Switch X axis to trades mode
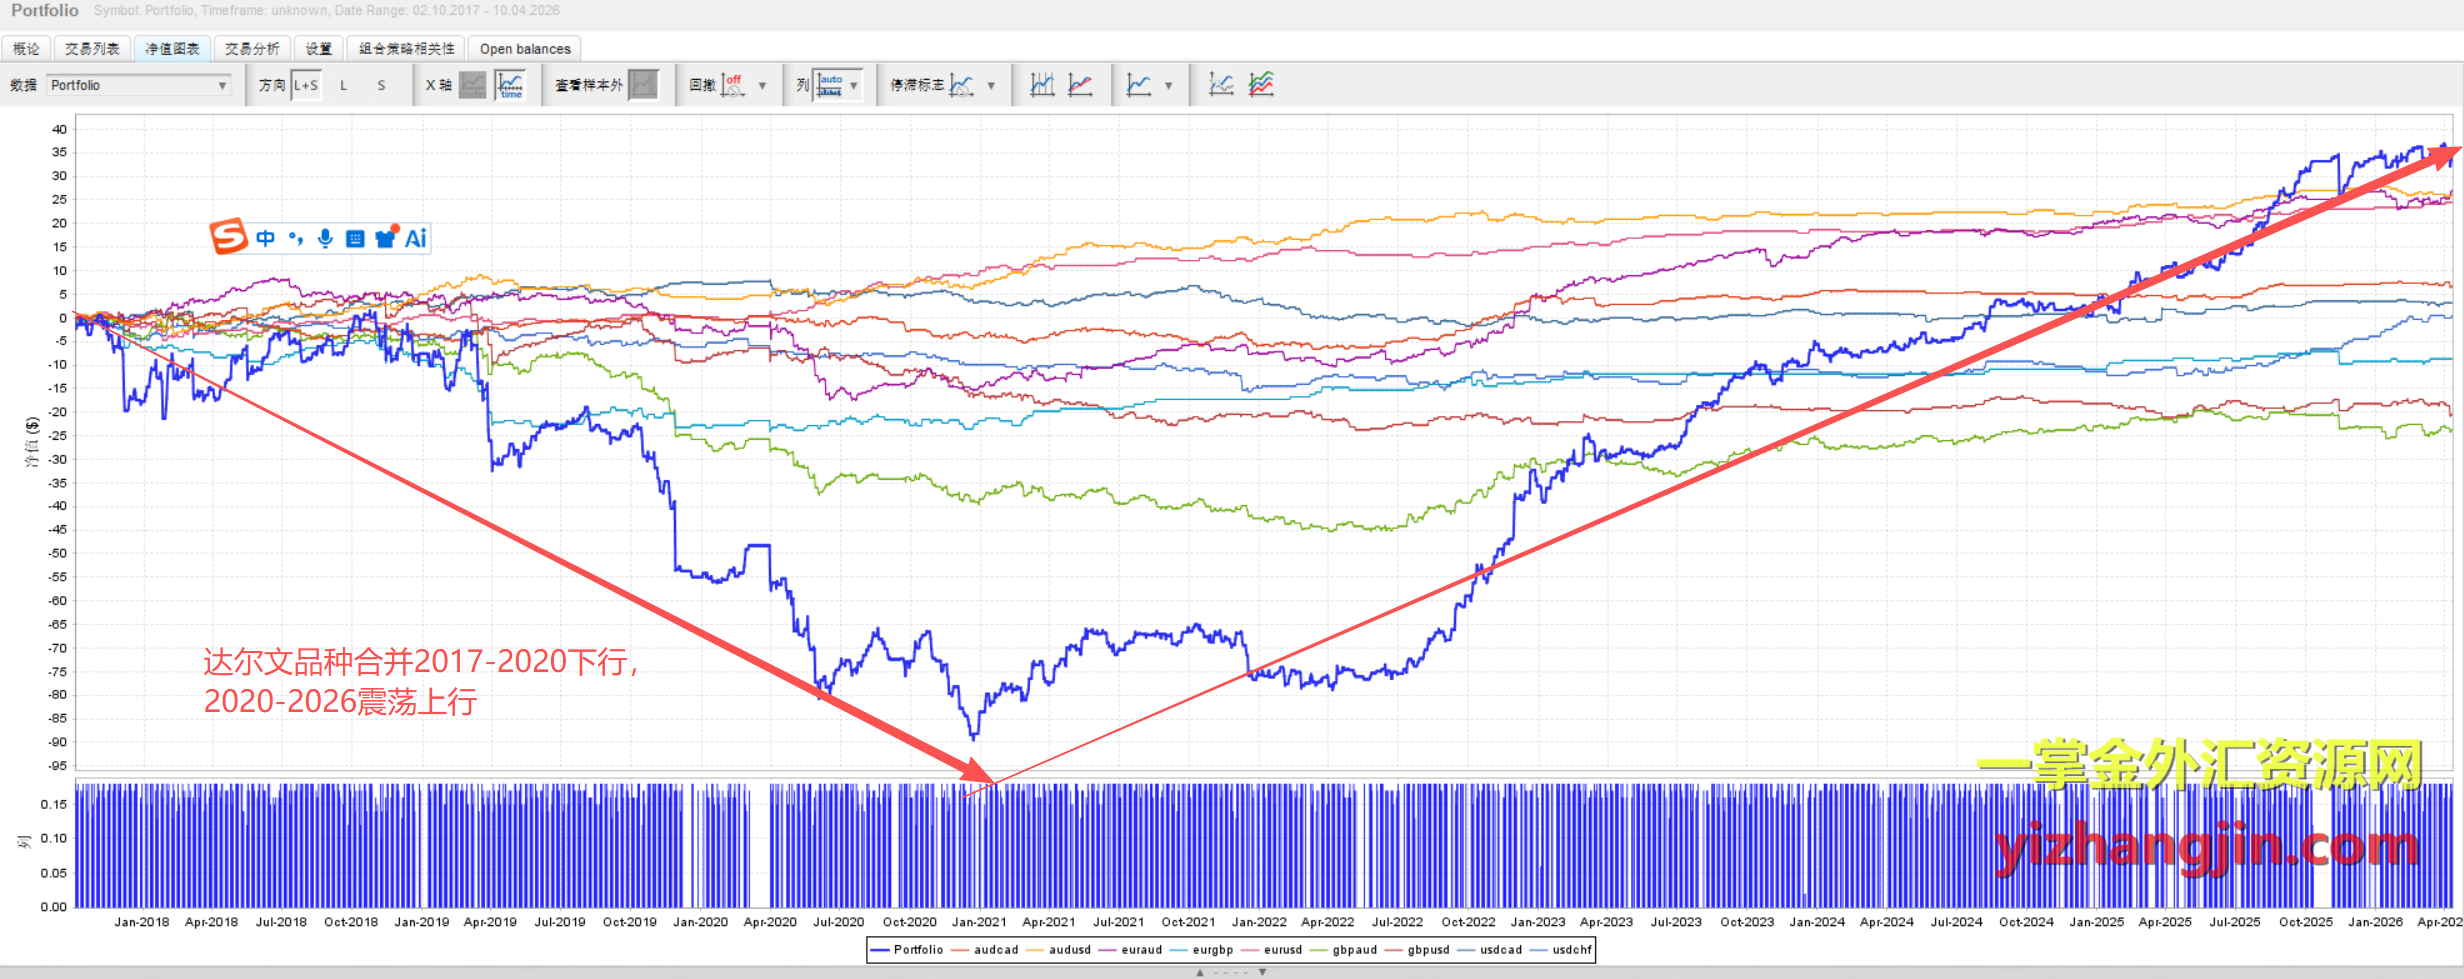This screenshot has width=2464, height=979. (473, 85)
